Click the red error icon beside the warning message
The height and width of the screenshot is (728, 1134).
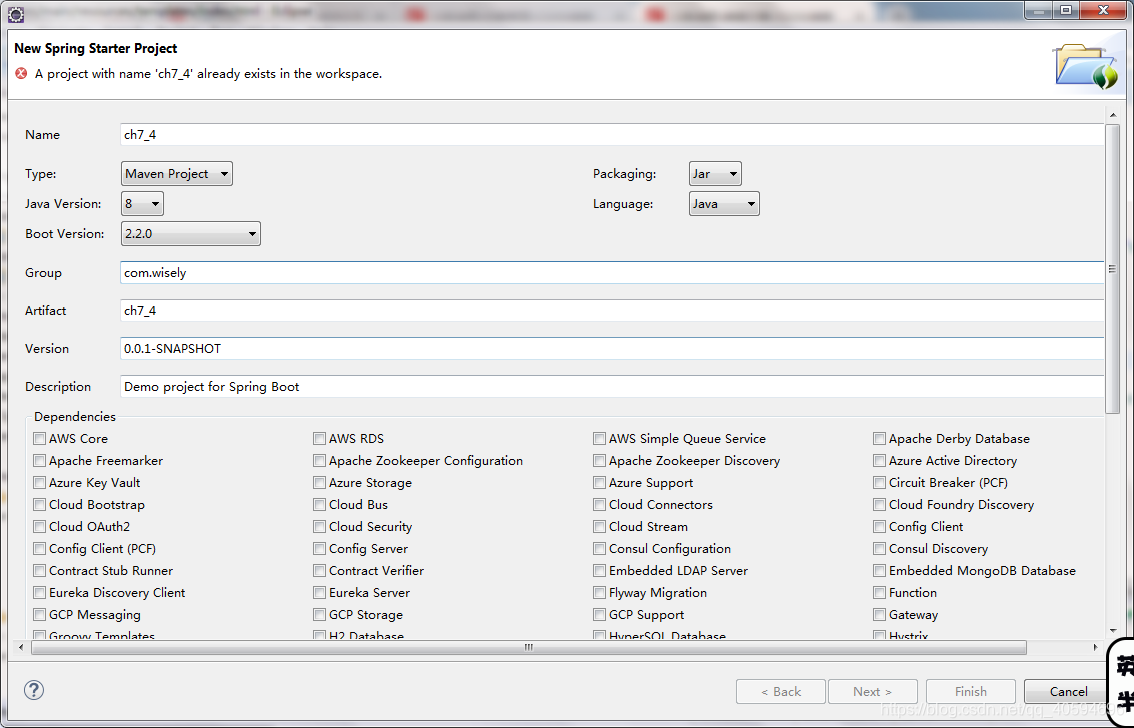(19, 73)
